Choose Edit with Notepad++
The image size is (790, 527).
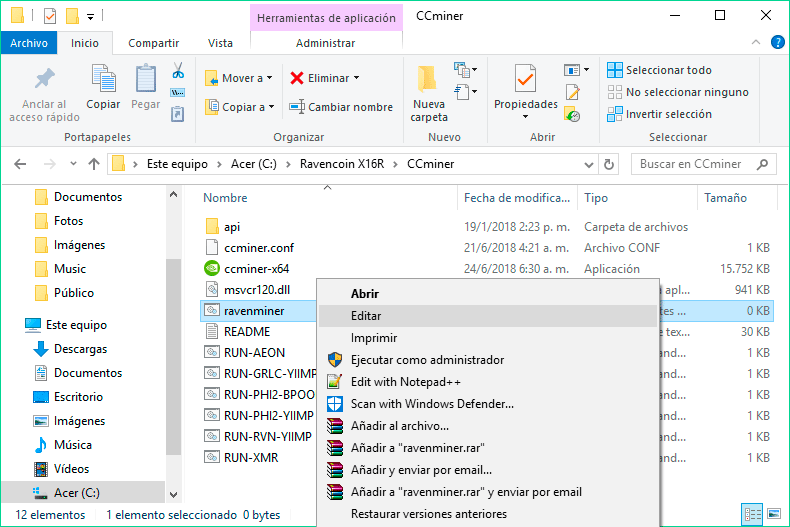pyautogui.click(x=488, y=382)
